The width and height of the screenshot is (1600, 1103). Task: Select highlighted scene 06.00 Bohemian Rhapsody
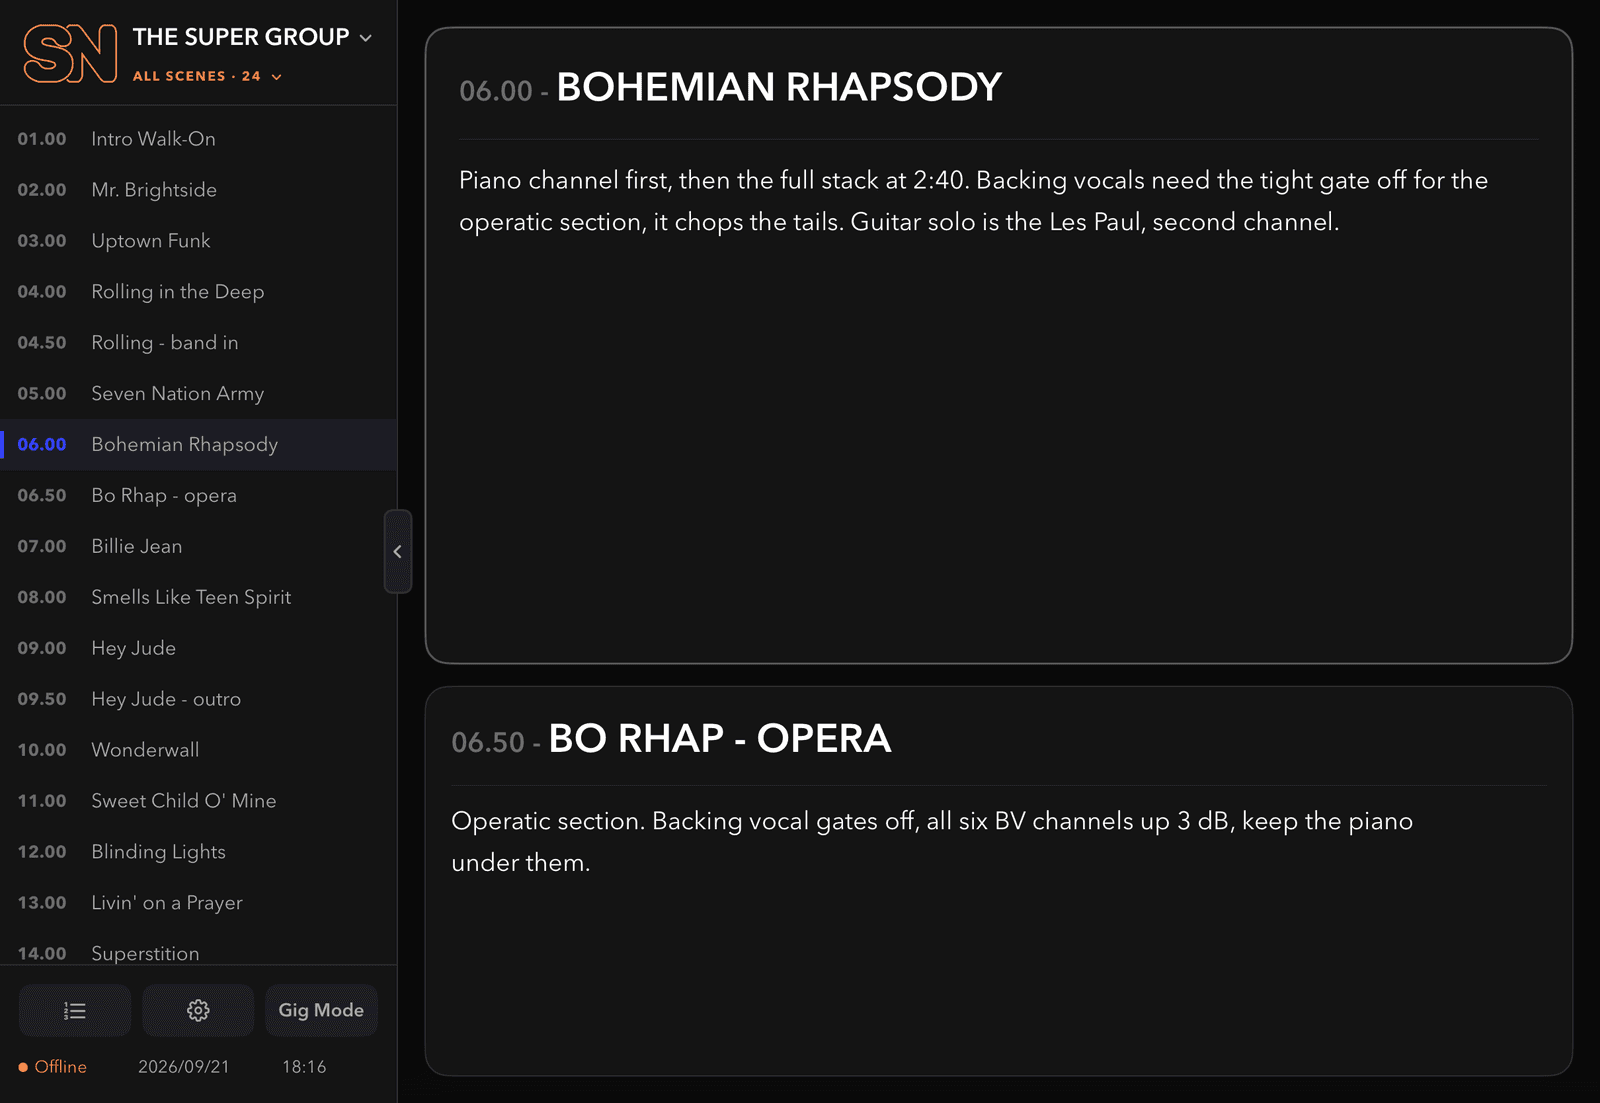click(198, 445)
